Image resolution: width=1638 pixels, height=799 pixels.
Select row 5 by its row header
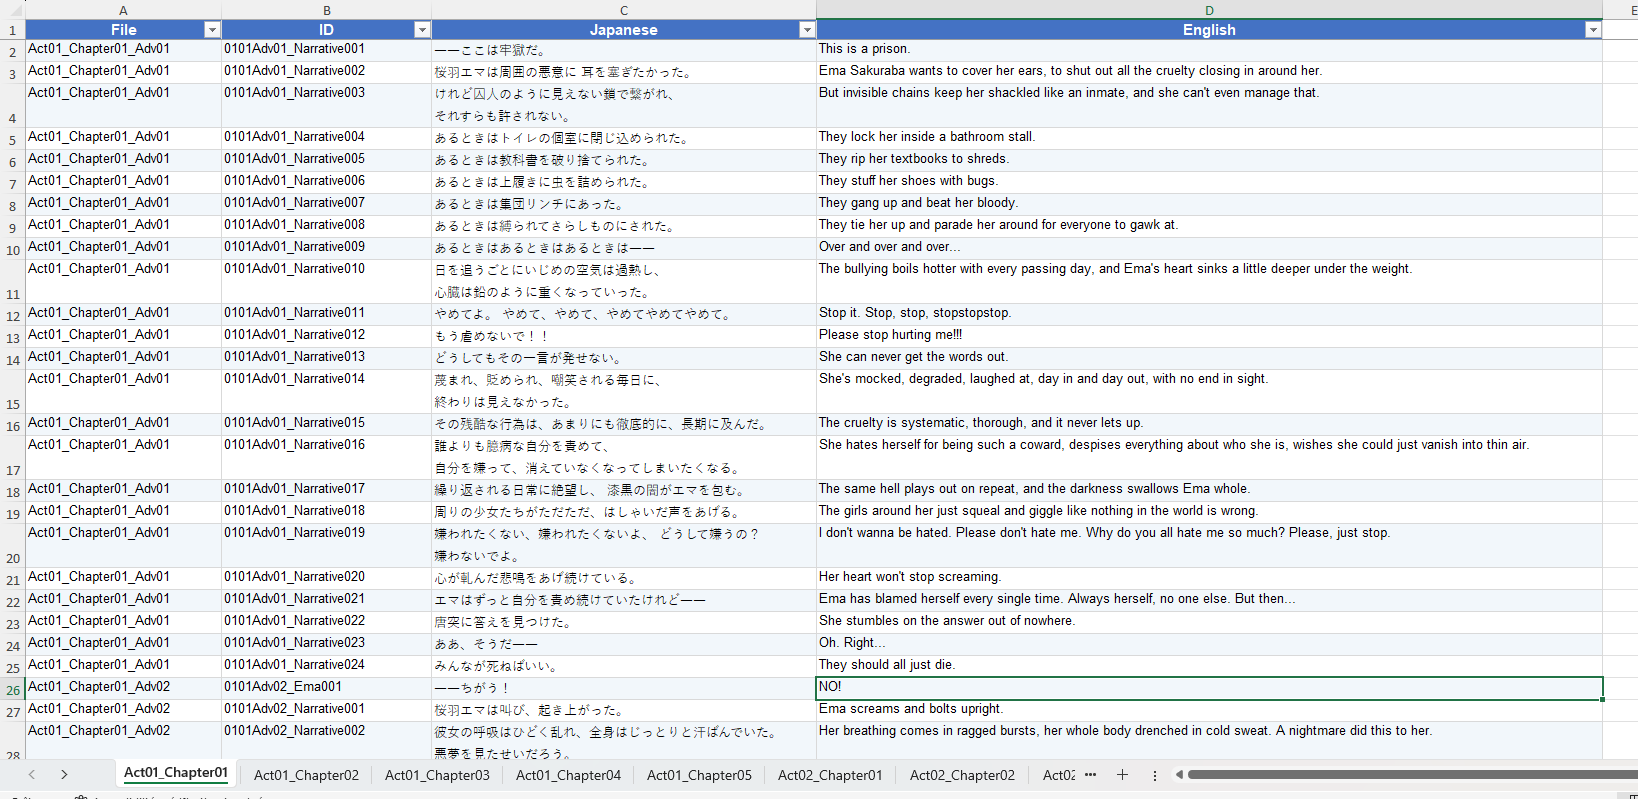pos(12,139)
